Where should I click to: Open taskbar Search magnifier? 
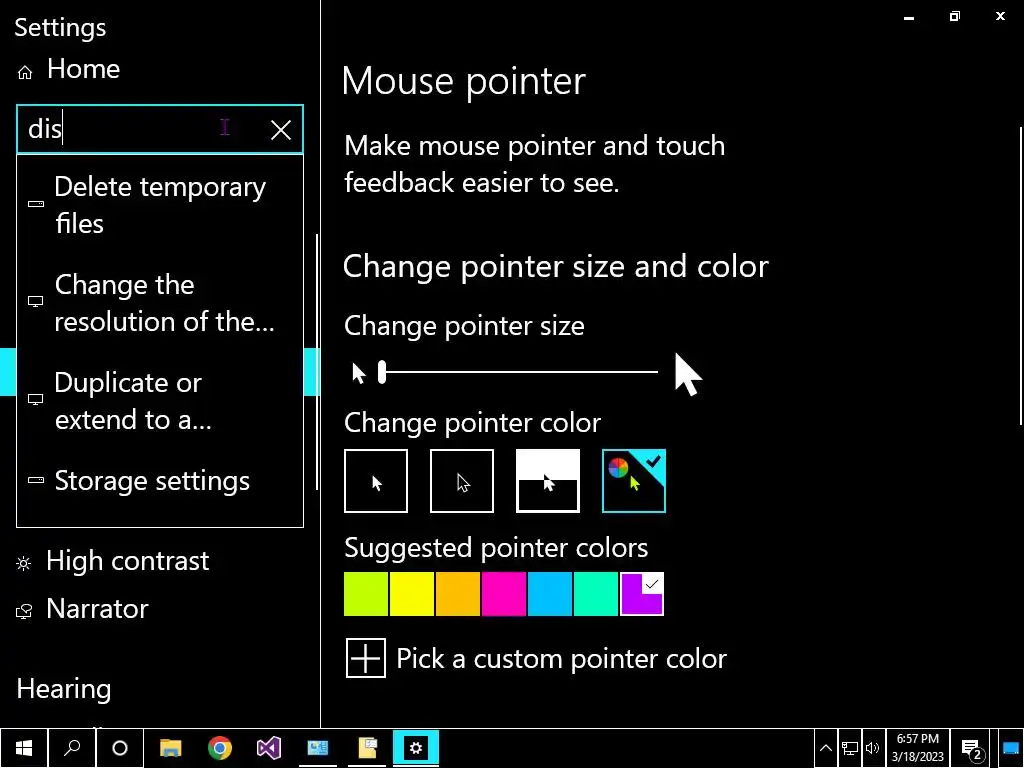(x=72, y=748)
